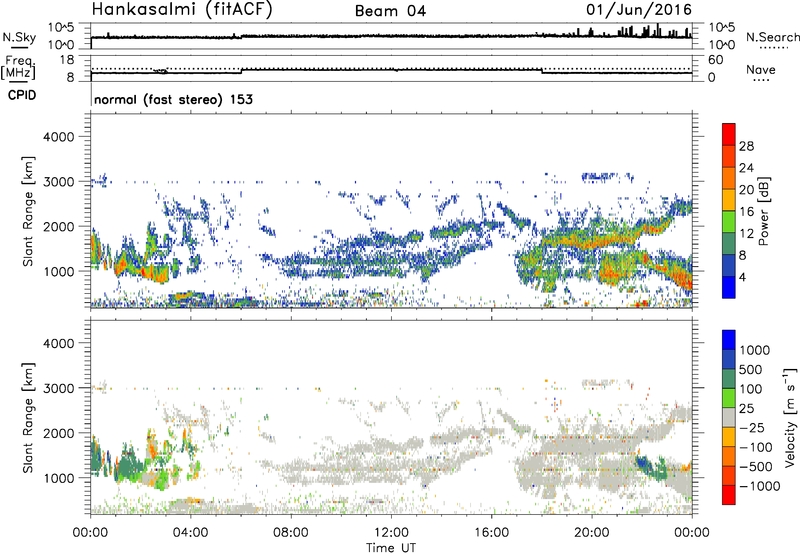Viewport: 800px width, 554px height.
Task: Click the '20:00' time axis tick label
Action: 592,533
